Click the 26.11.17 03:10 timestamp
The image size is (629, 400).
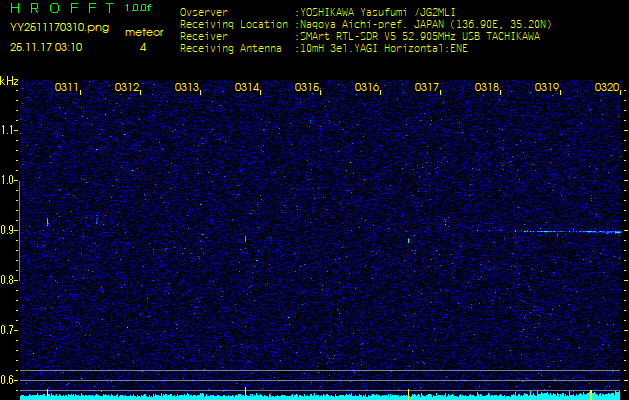tap(47, 46)
